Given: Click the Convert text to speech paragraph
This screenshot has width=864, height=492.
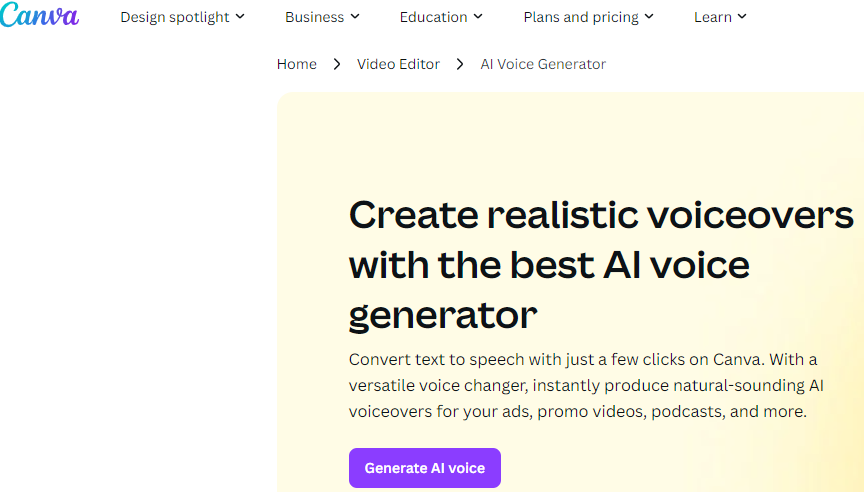Looking at the screenshot, I should click(x=583, y=385).
